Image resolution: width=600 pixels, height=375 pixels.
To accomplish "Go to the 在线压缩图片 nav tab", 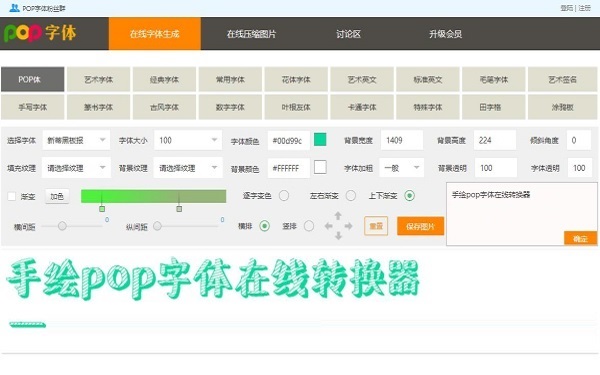I will 251,34.
